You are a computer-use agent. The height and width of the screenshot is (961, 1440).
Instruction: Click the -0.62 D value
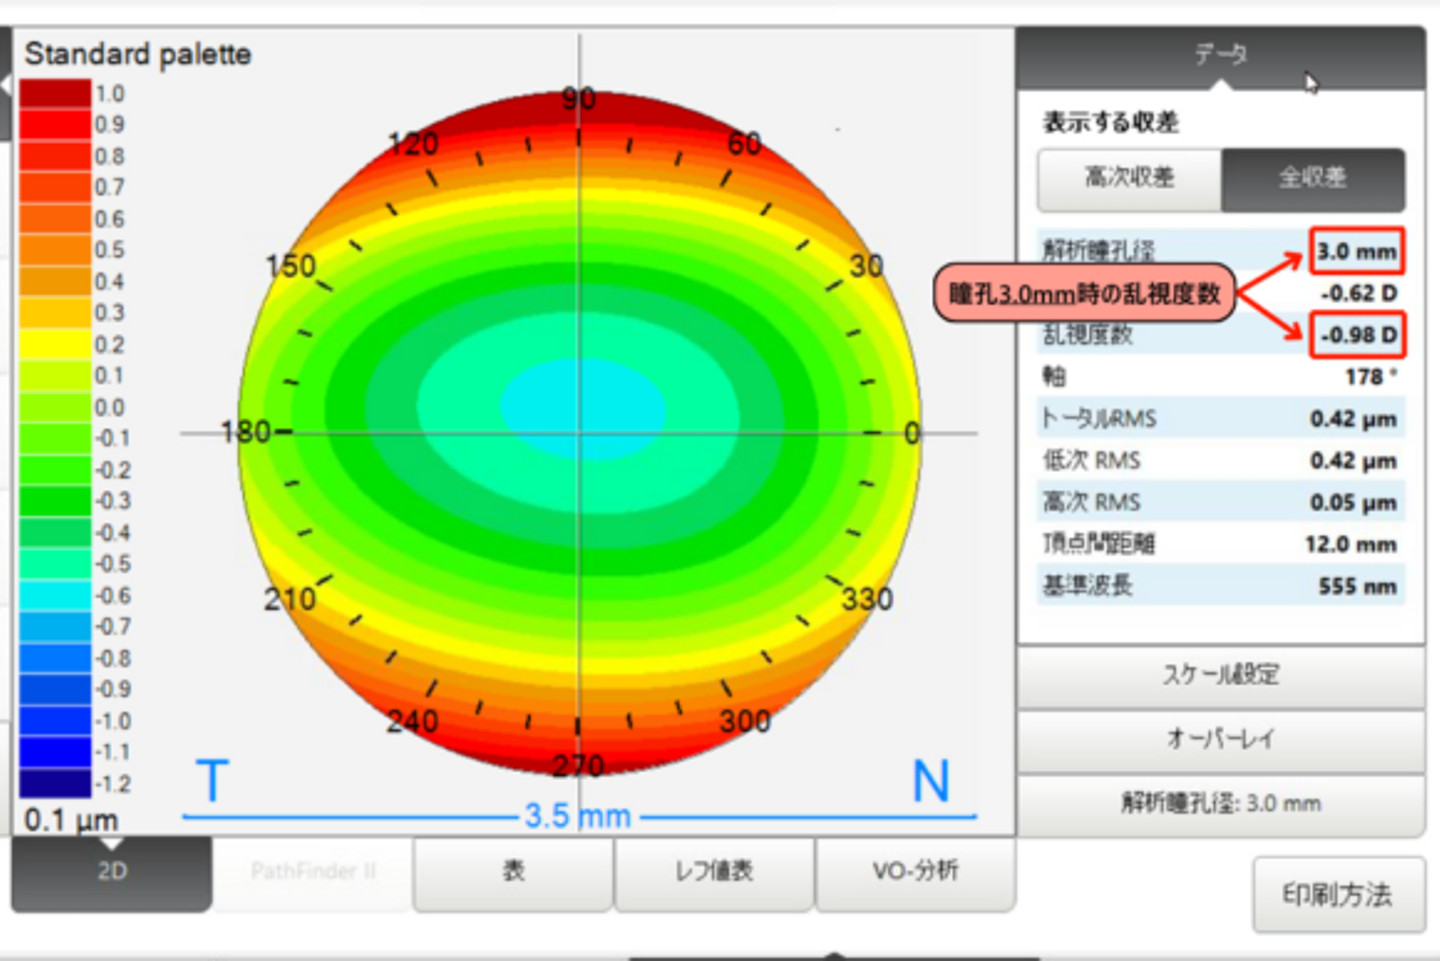(x=1358, y=294)
